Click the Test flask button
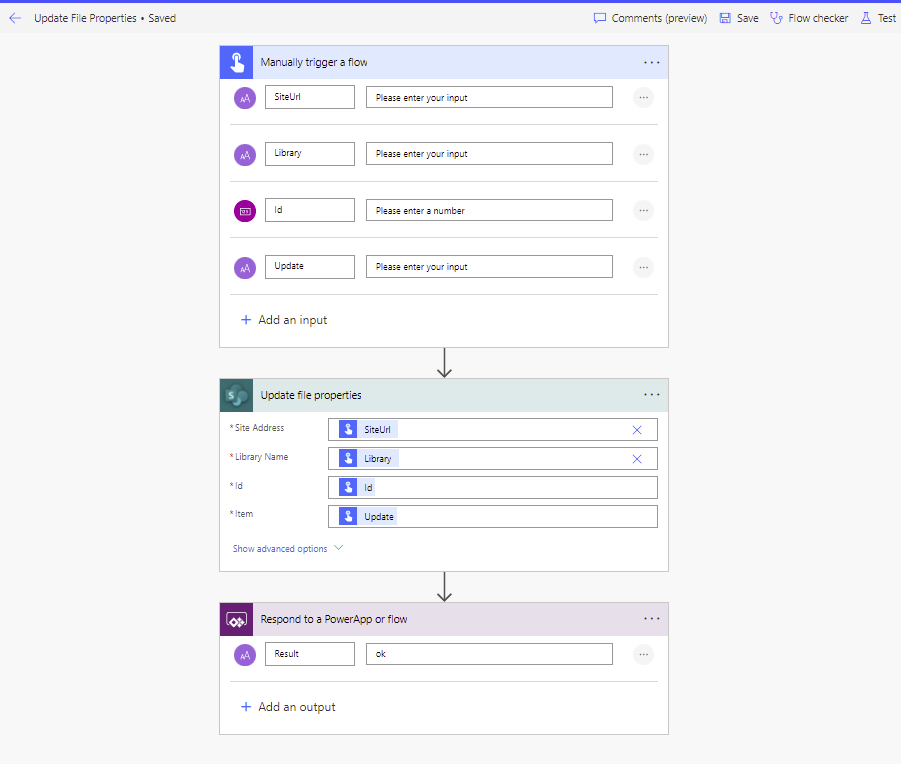The height and width of the screenshot is (764, 901). click(x=878, y=18)
